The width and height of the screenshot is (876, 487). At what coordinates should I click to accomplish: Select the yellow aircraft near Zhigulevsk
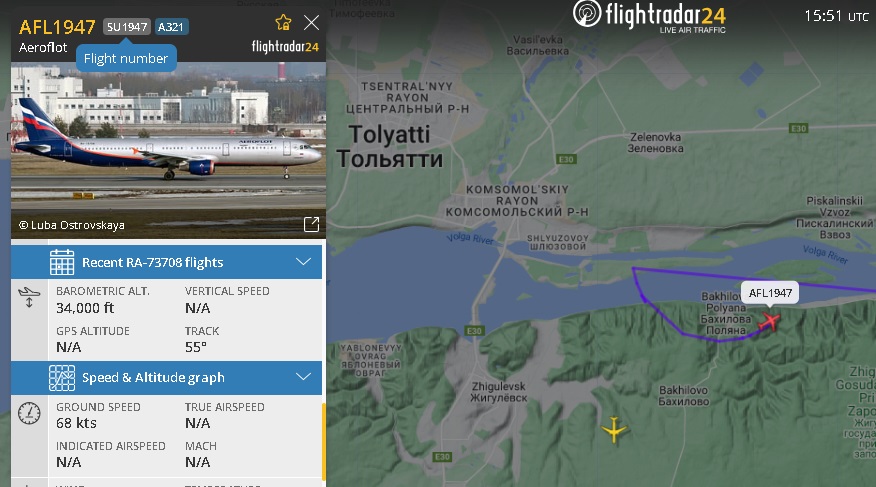(x=614, y=430)
